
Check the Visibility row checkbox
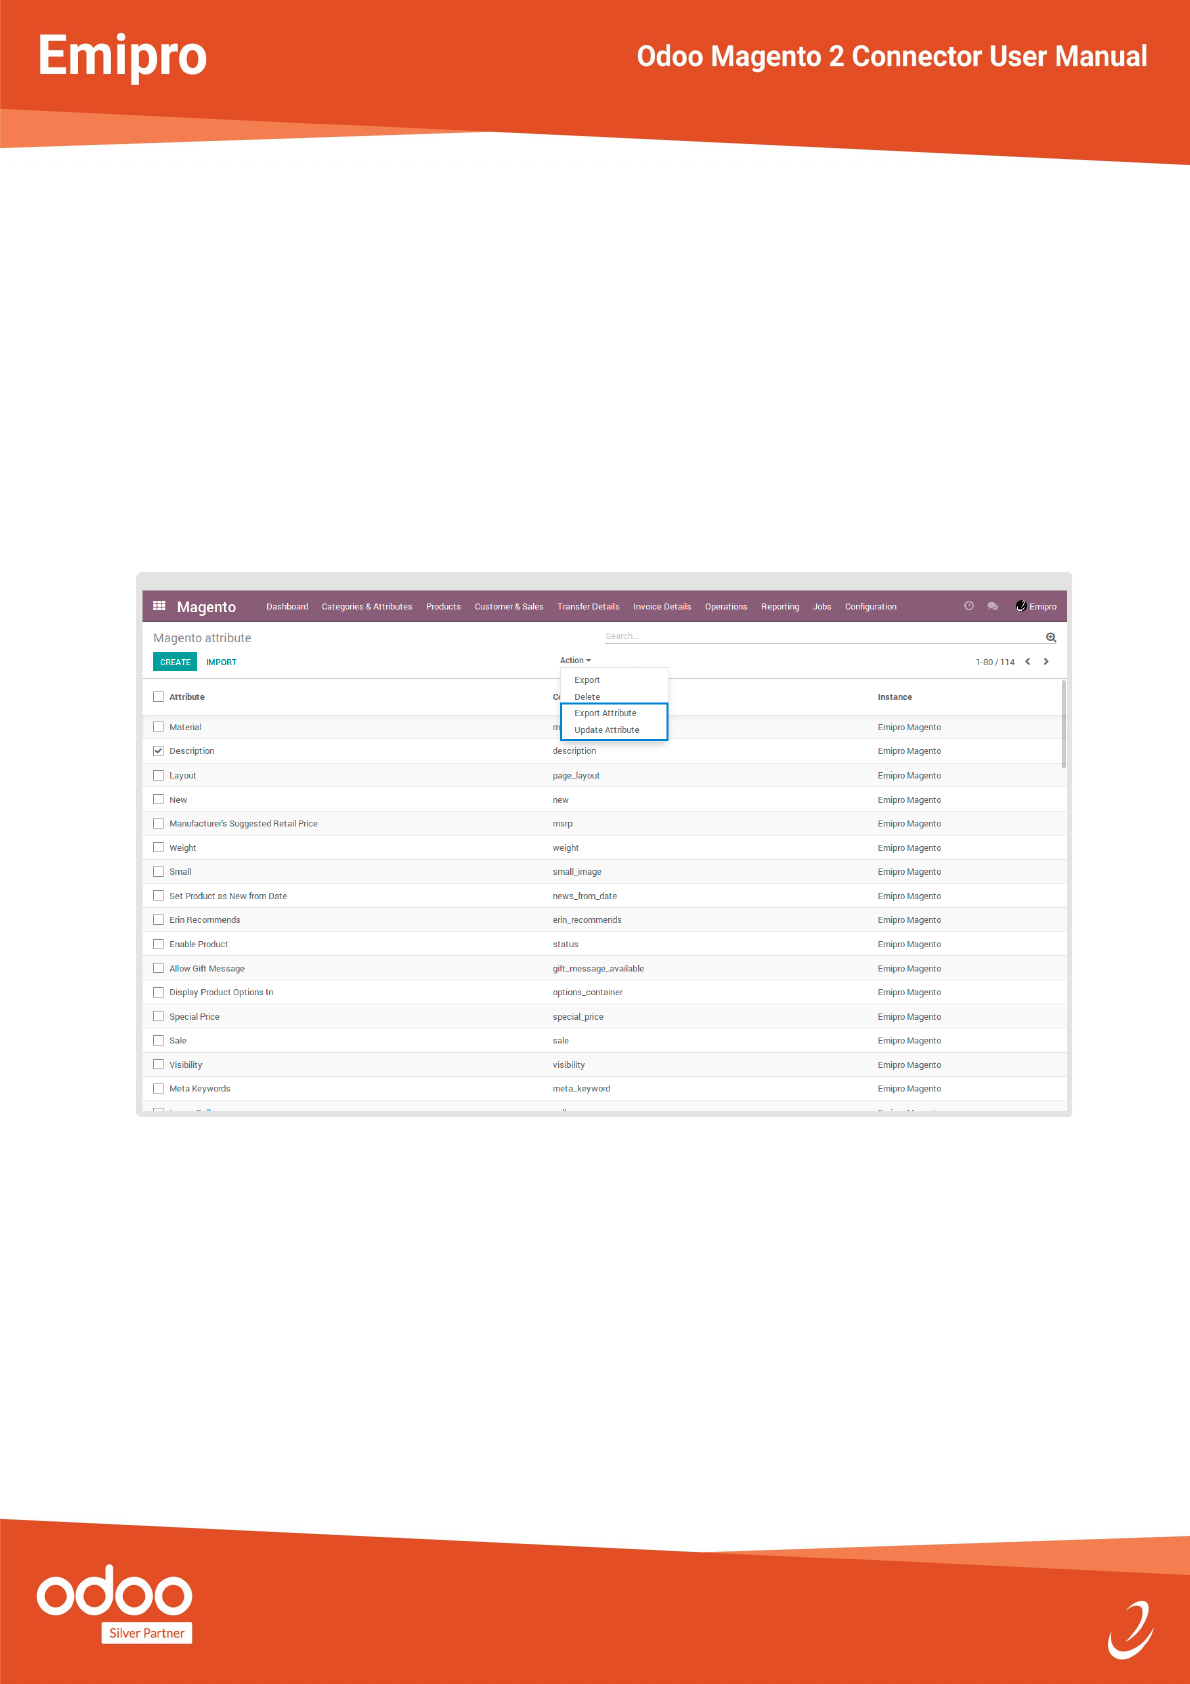point(158,1064)
